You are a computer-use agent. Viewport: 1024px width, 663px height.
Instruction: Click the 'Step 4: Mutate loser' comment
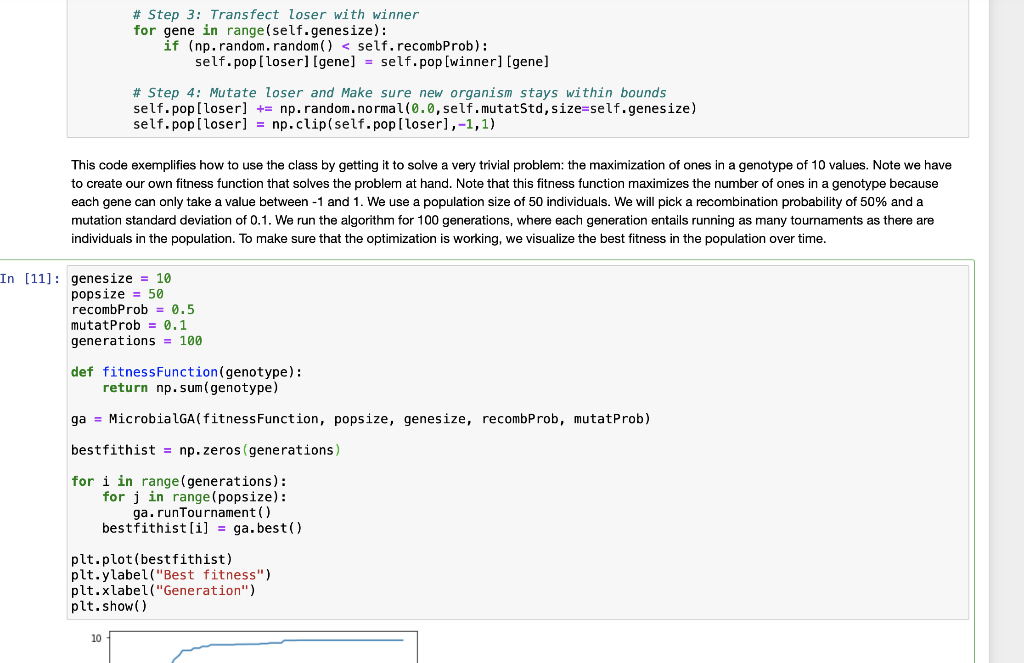[x=400, y=93]
